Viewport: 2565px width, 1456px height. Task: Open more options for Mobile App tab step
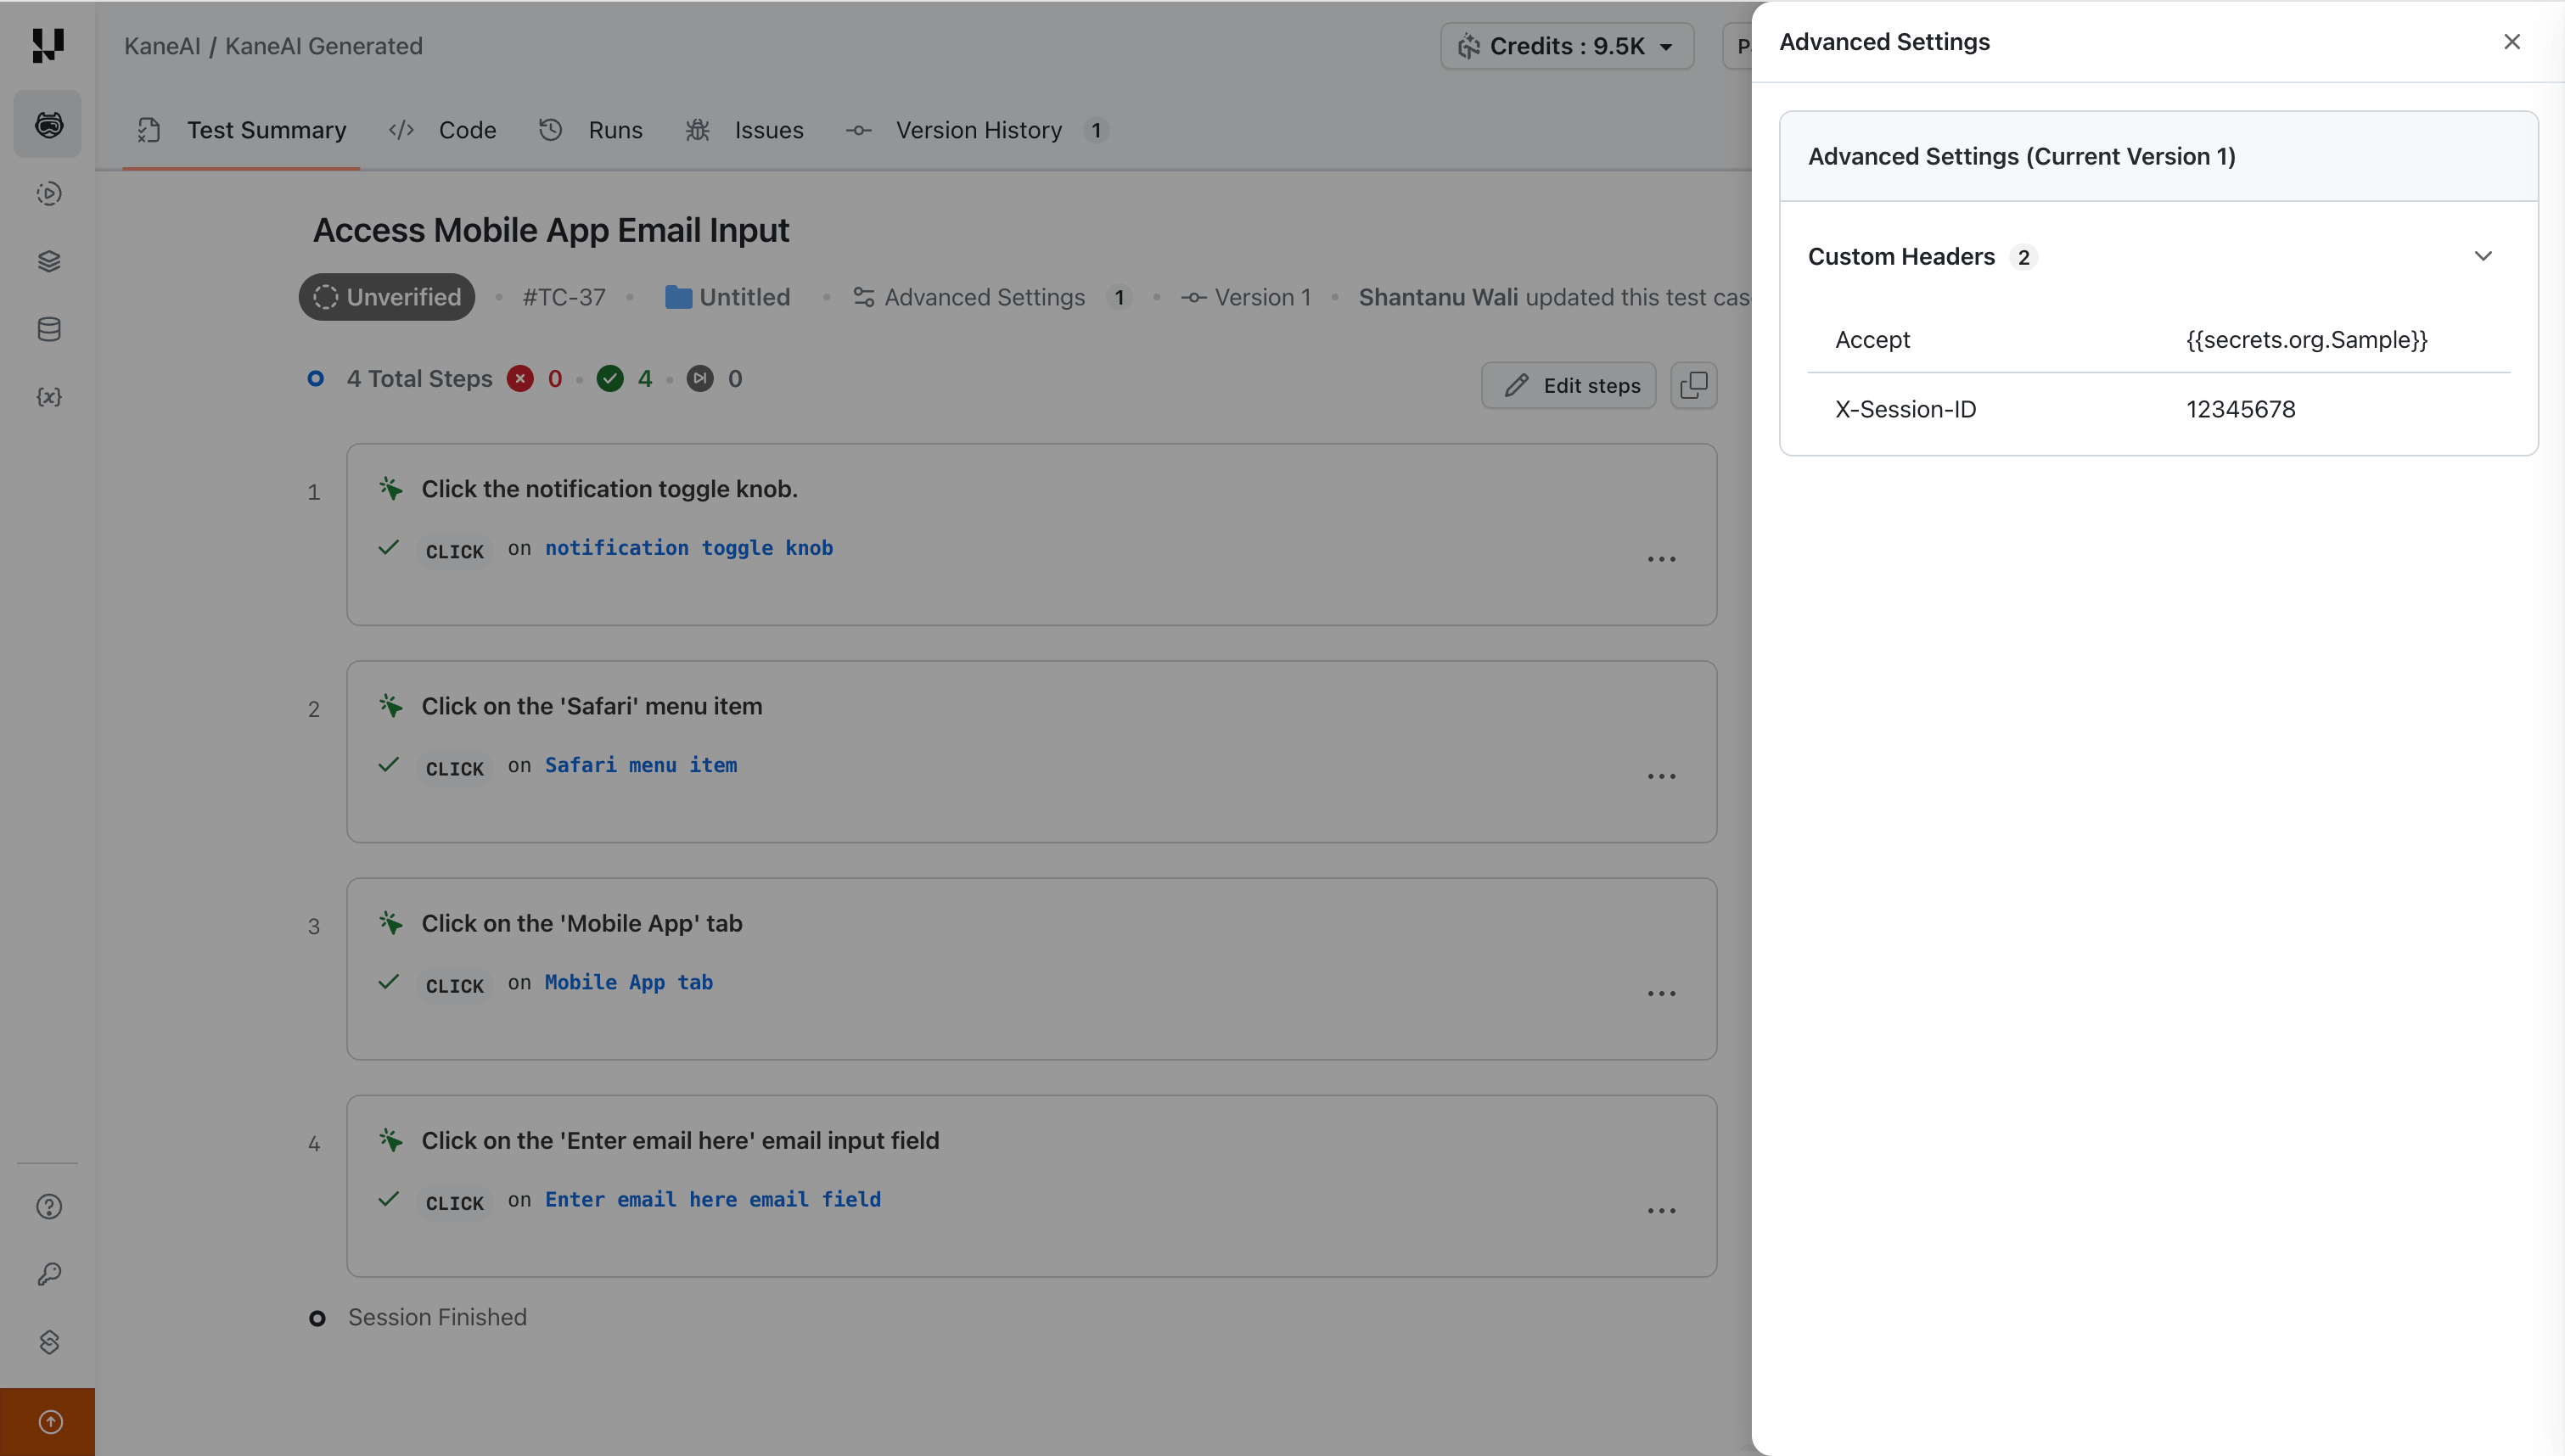pos(1661,993)
